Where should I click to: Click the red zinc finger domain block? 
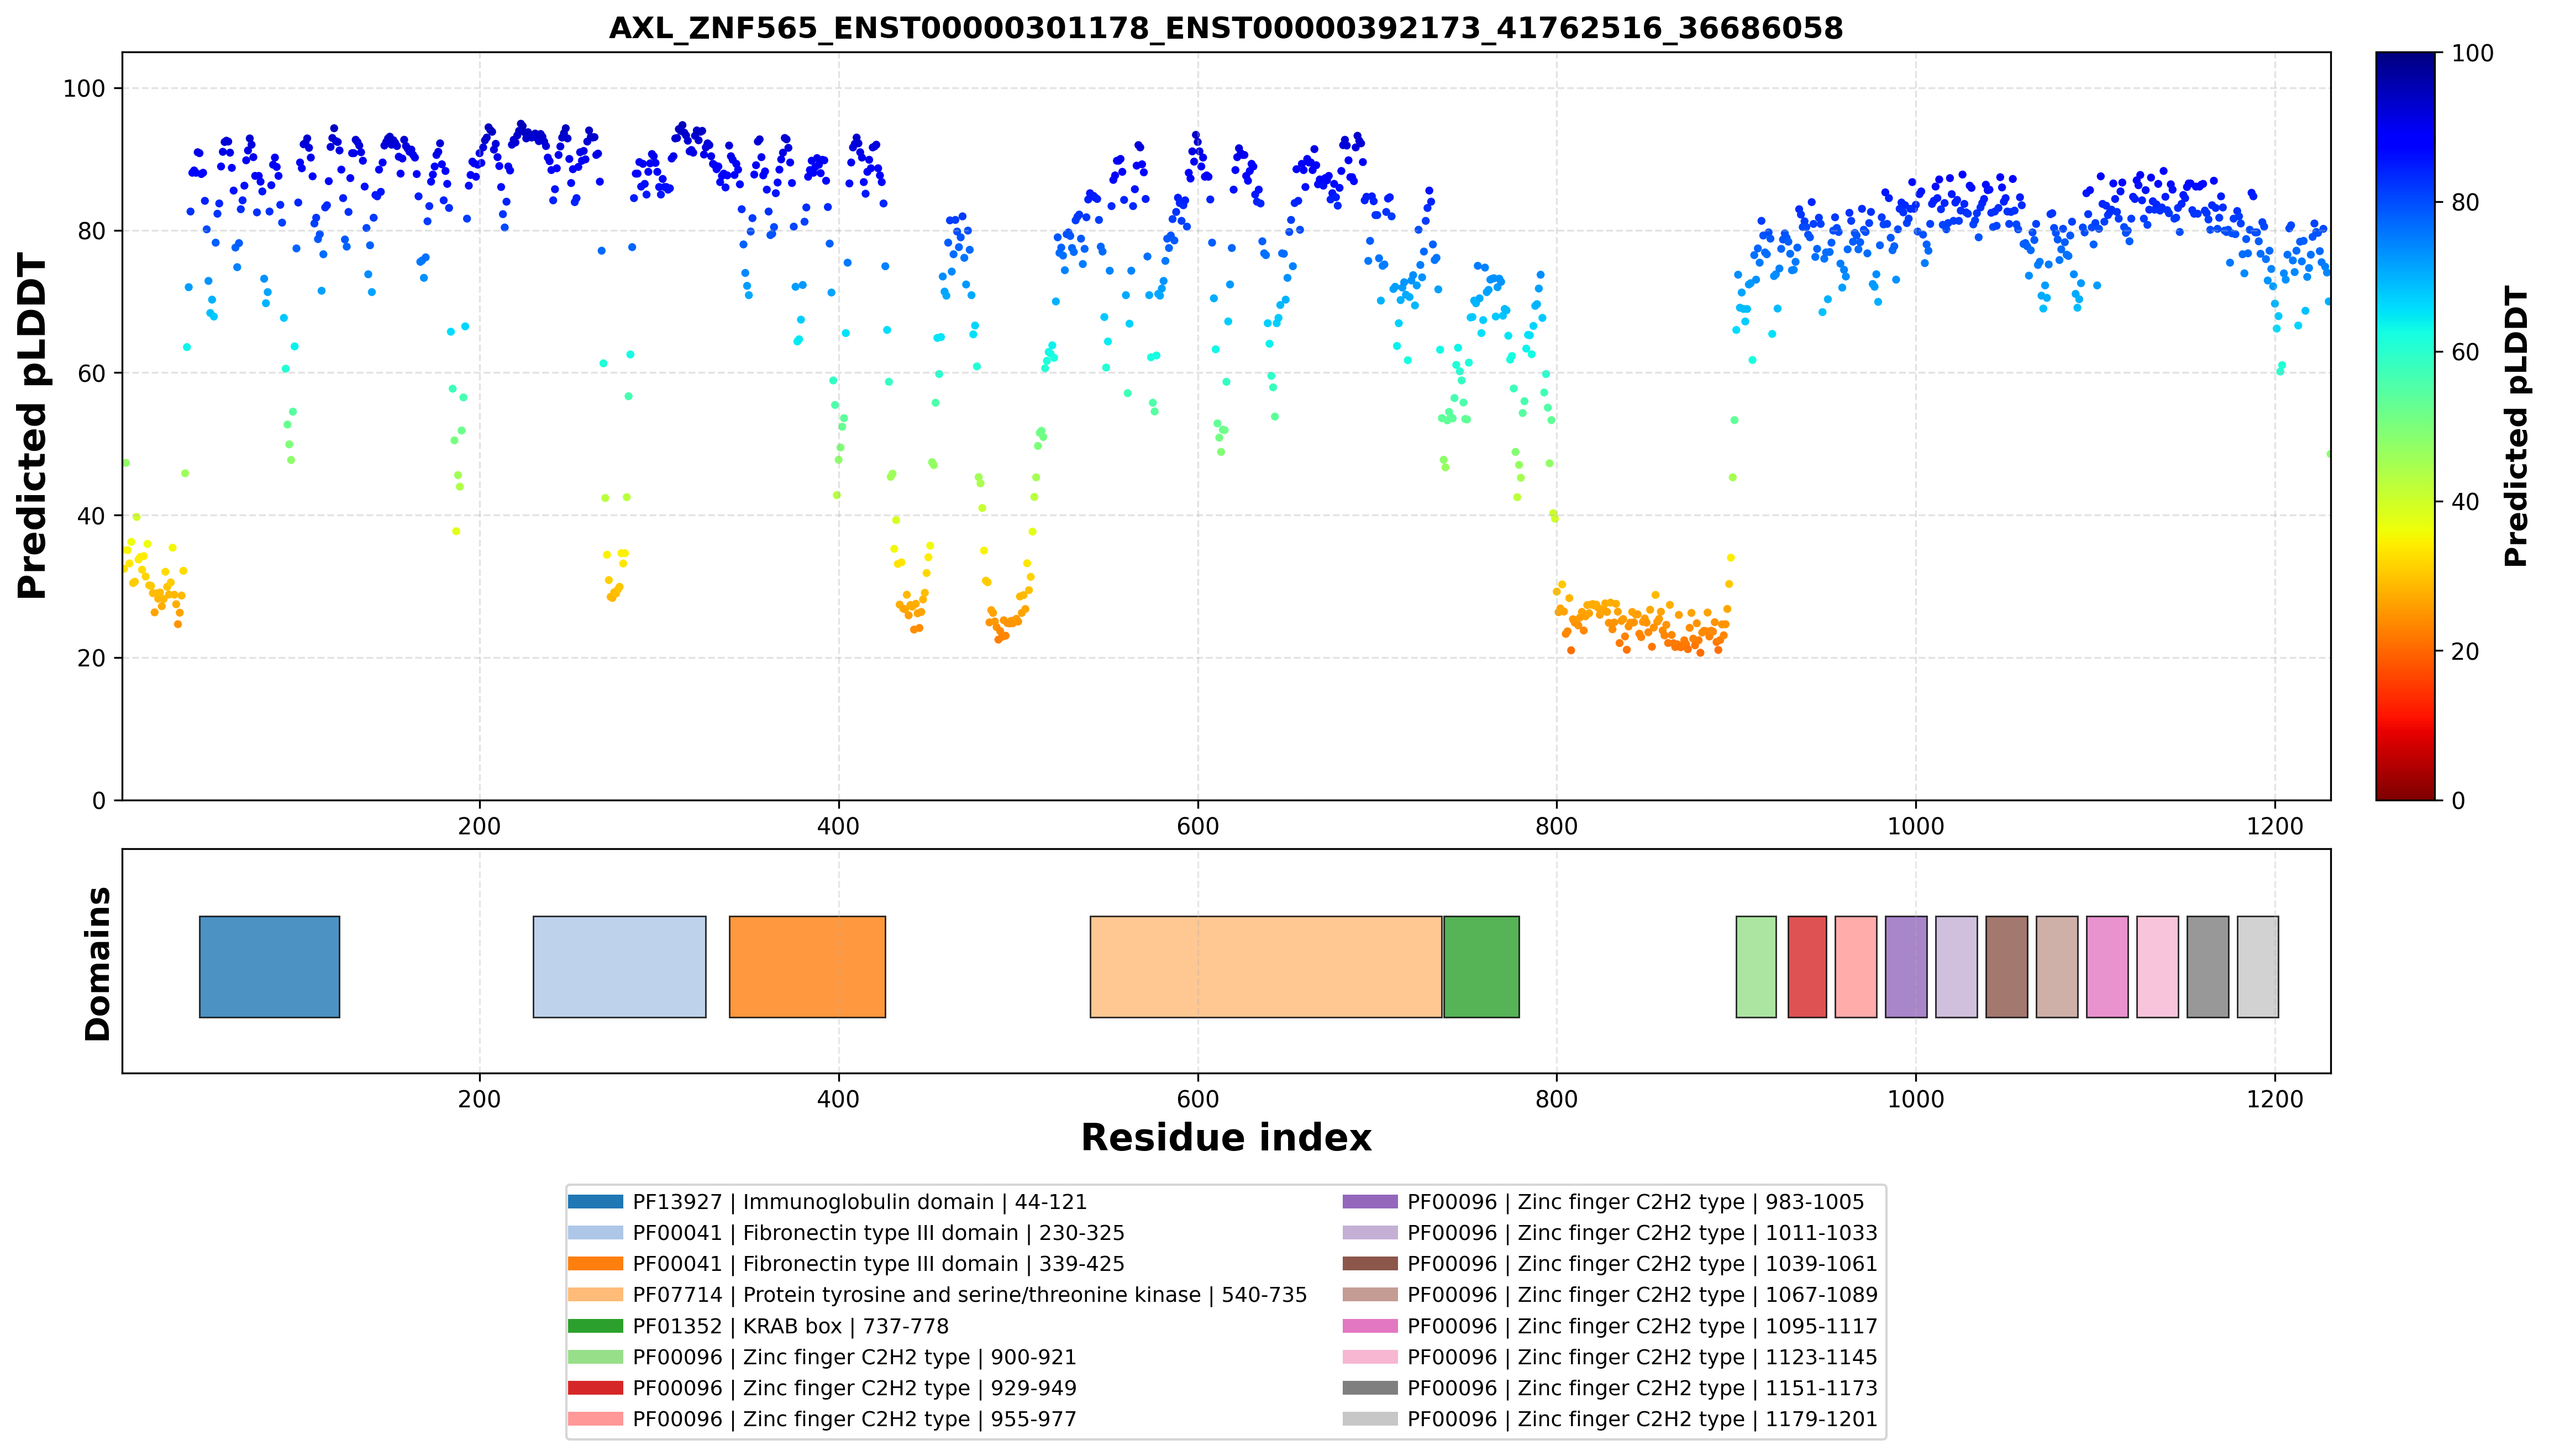(x=1807, y=966)
